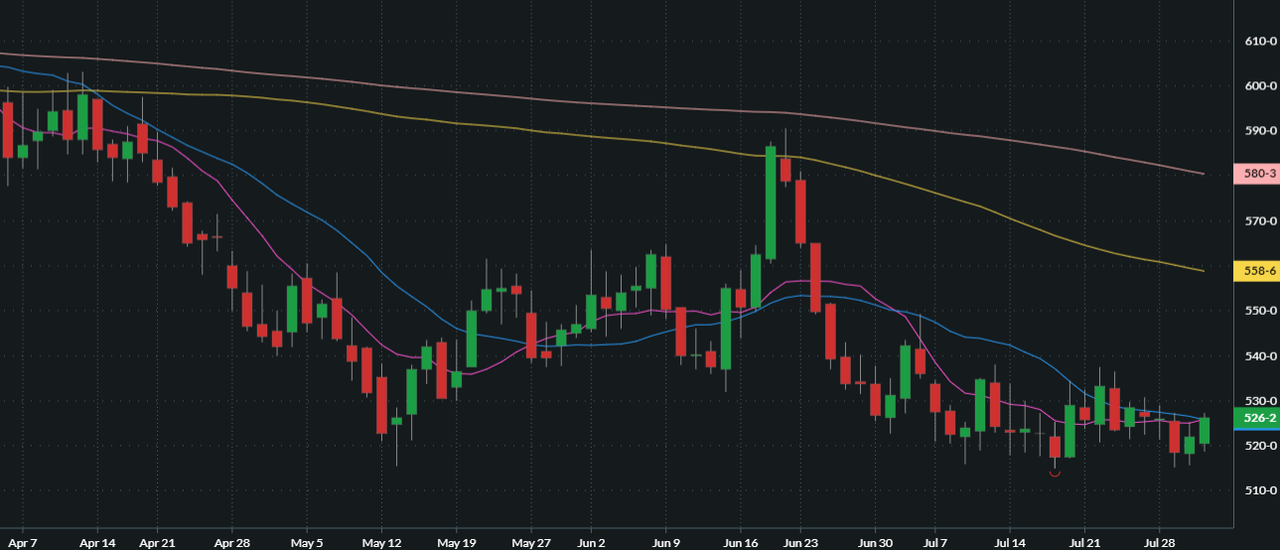Click the 610-0 price axis label
This screenshot has height=550, width=1280.
pos(1261,41)
